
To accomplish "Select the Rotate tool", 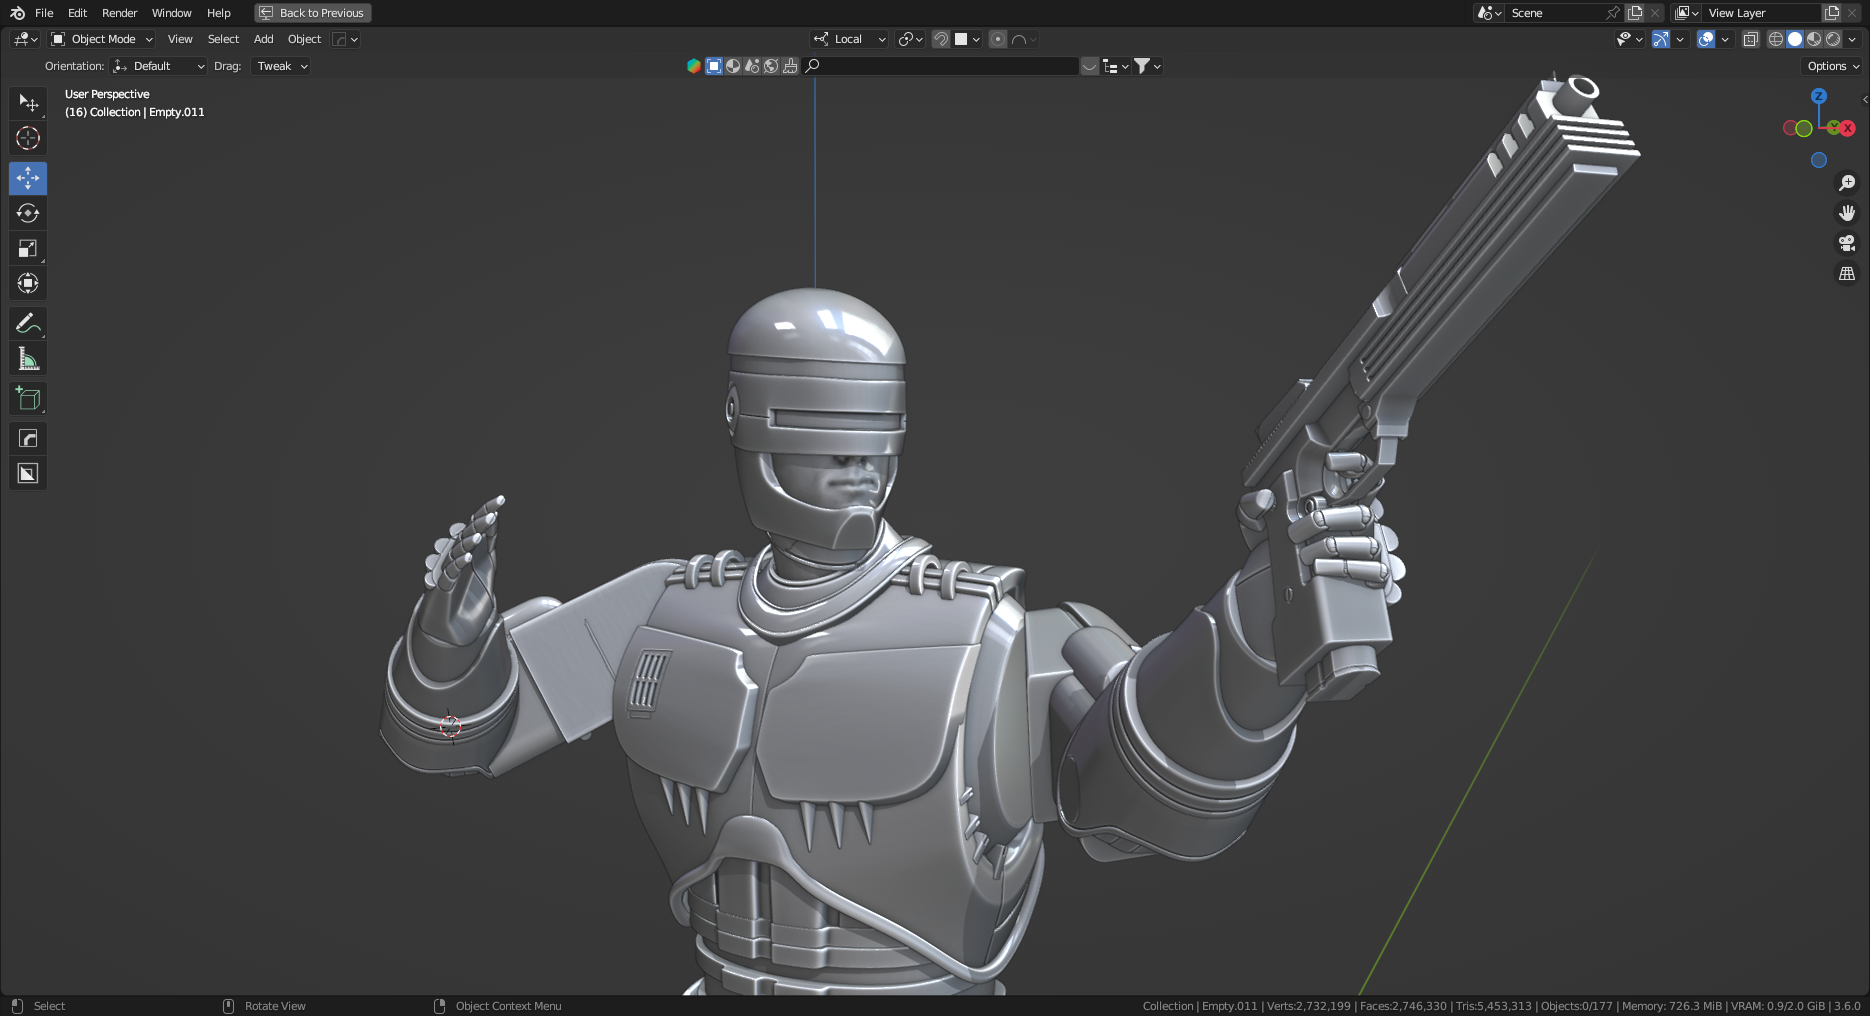I will 28,213.
